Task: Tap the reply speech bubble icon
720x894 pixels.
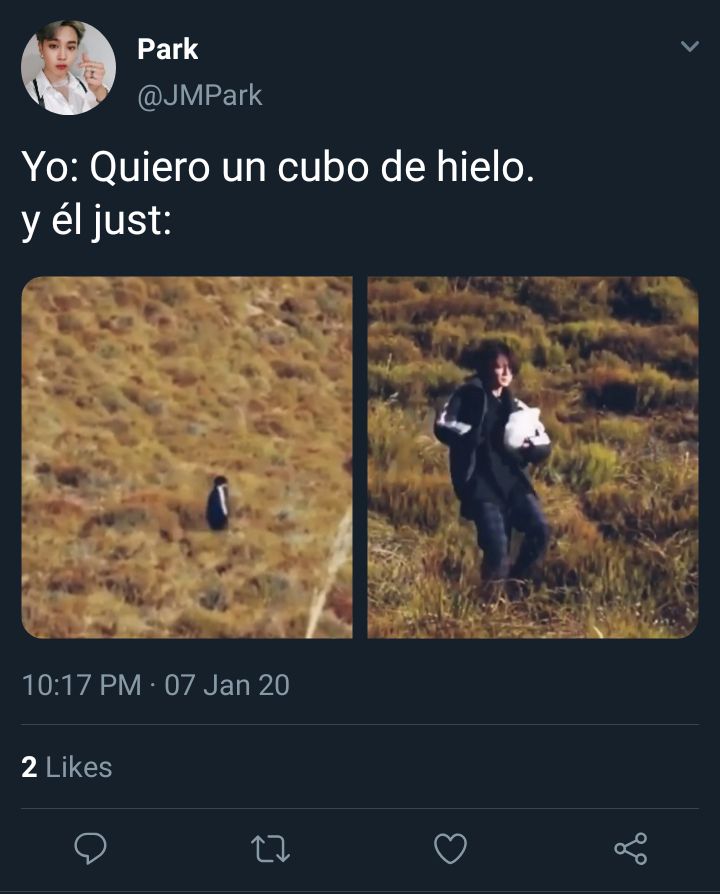Action: pos(90,848)
